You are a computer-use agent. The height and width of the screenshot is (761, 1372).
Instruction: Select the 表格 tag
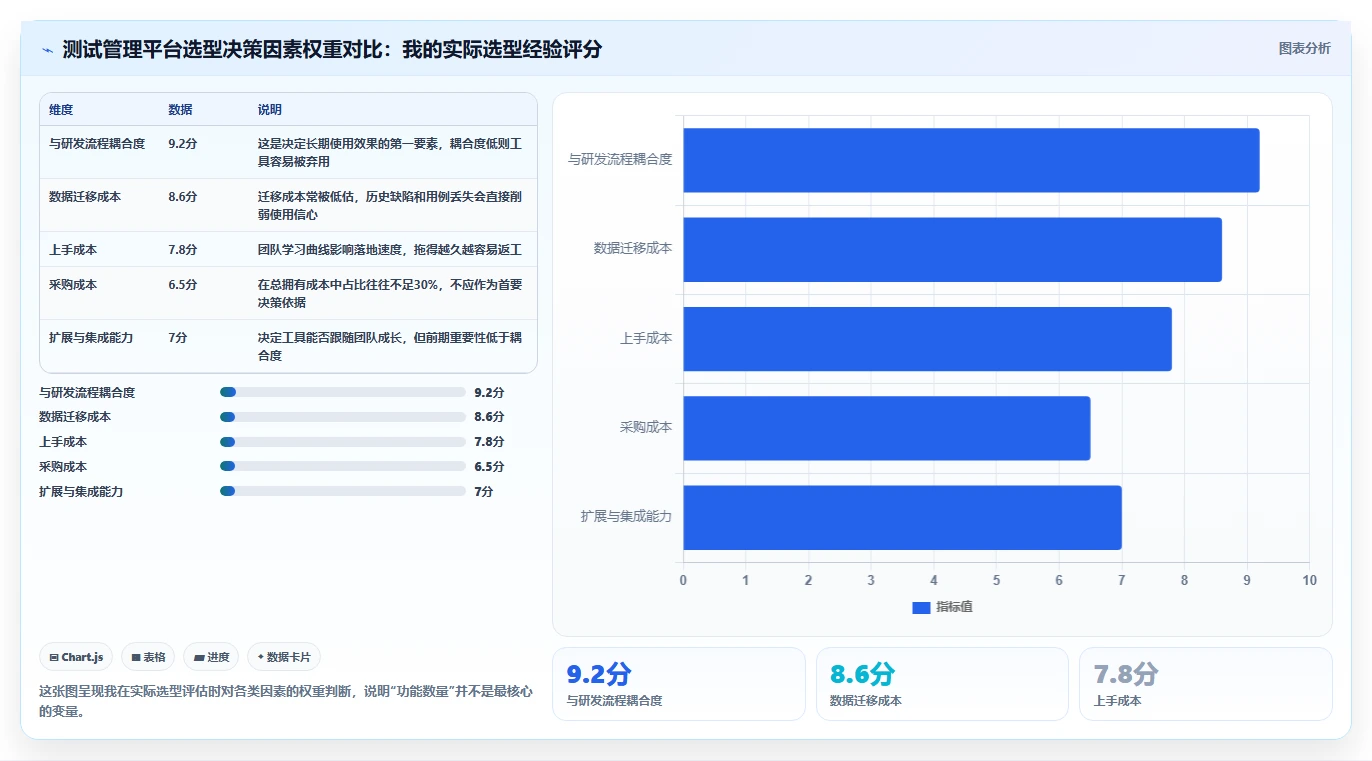(148, 657)
